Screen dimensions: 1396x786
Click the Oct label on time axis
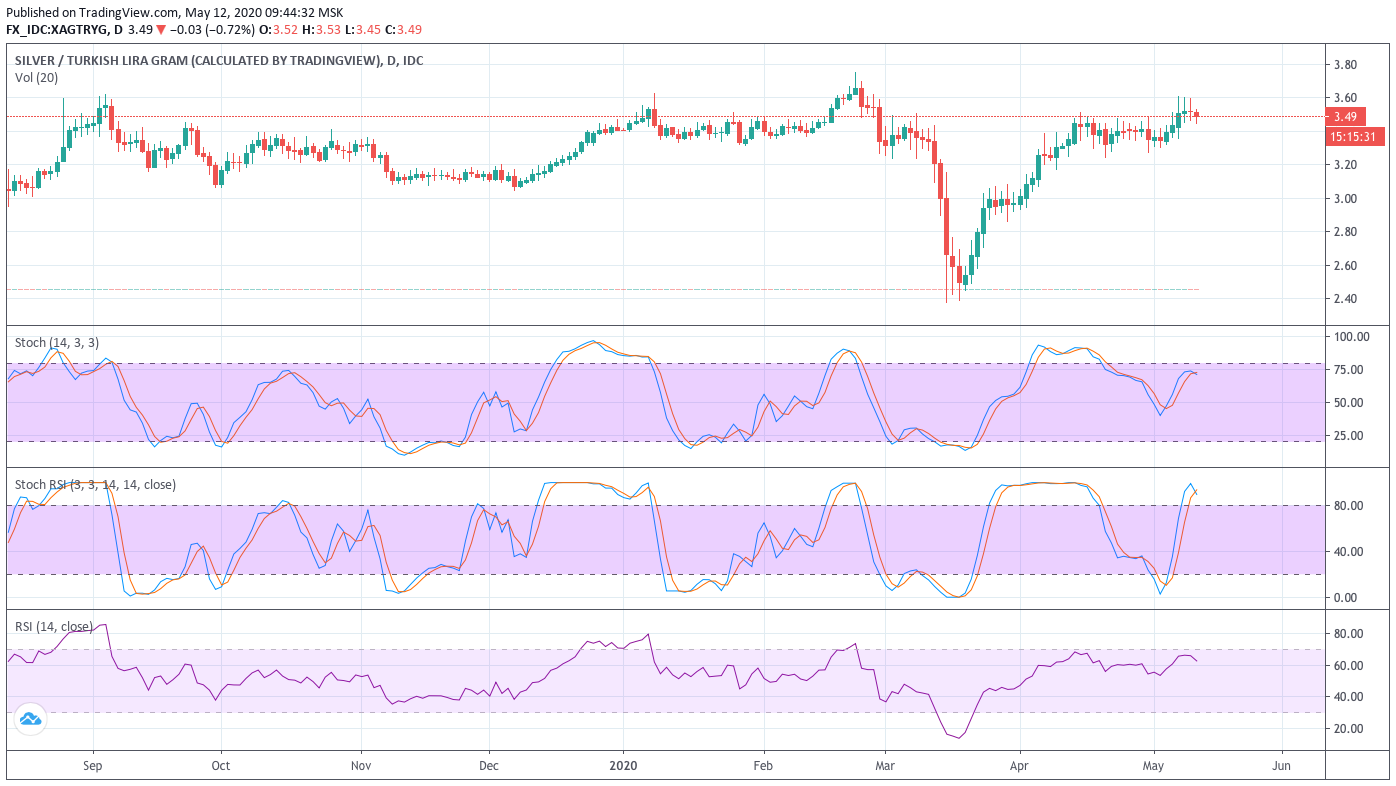(x=221, y=766)
